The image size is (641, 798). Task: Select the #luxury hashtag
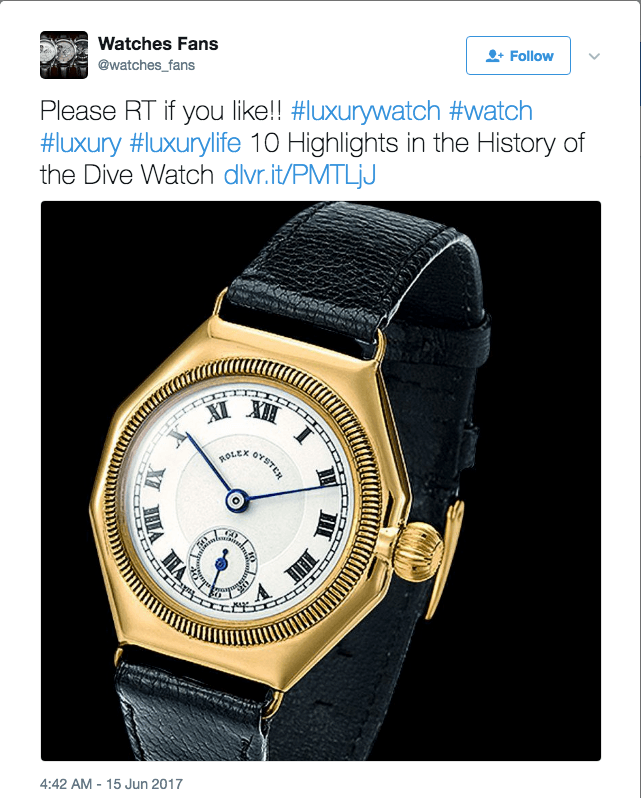click(x=81, y=143)
